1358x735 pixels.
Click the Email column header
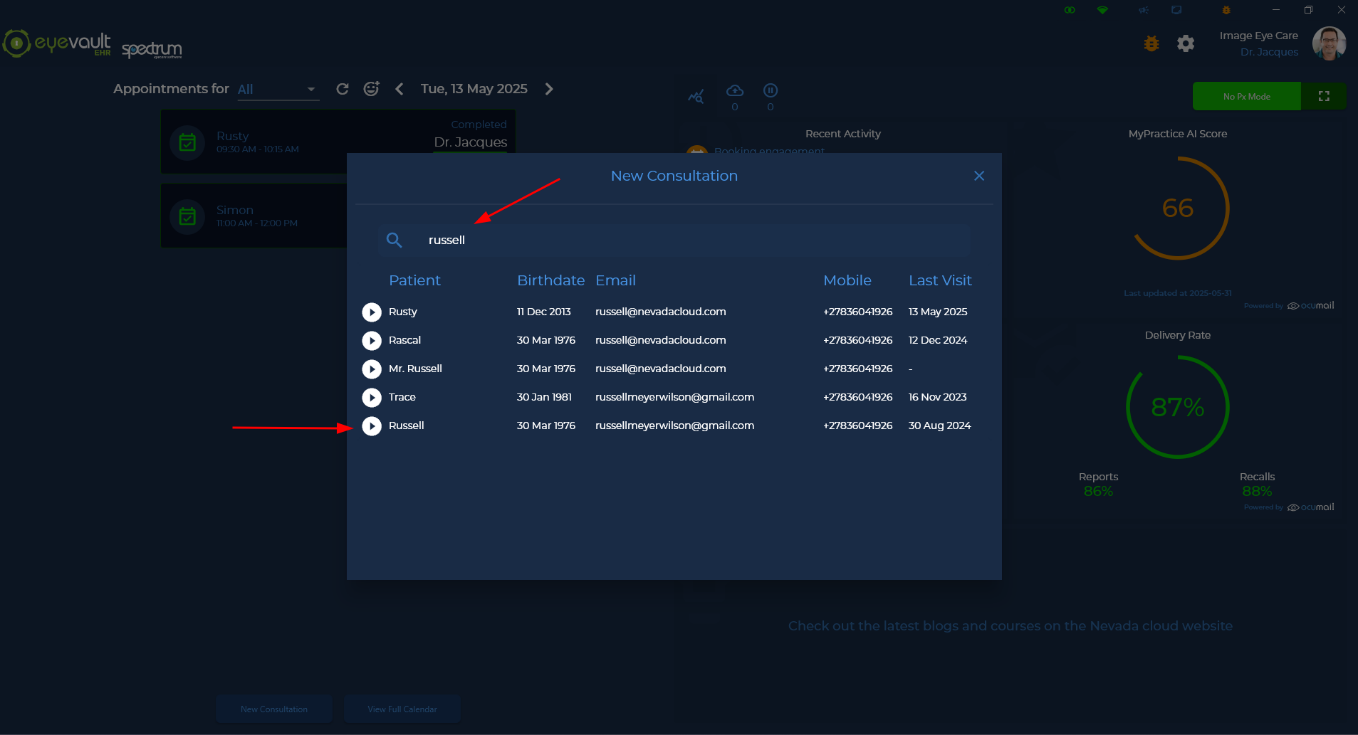pyautogui.click(x=616, y=281)
